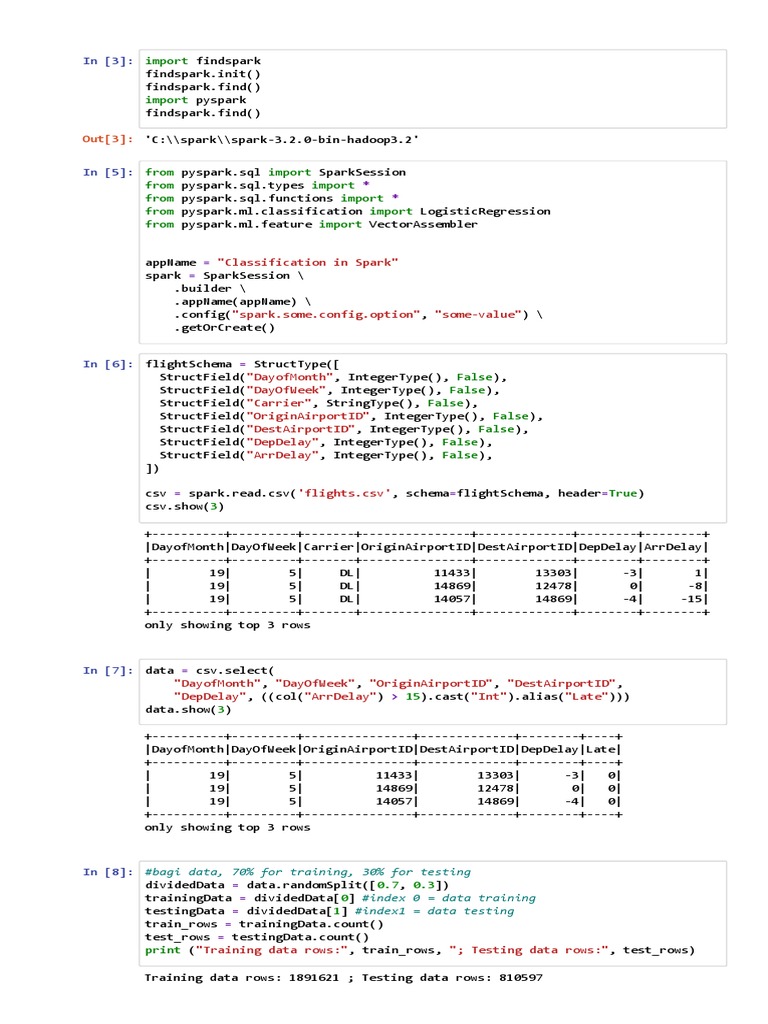This screenshot has height=1024, width=768.
Task: Click the LogisticRegression import line
Action: [347, 211]
